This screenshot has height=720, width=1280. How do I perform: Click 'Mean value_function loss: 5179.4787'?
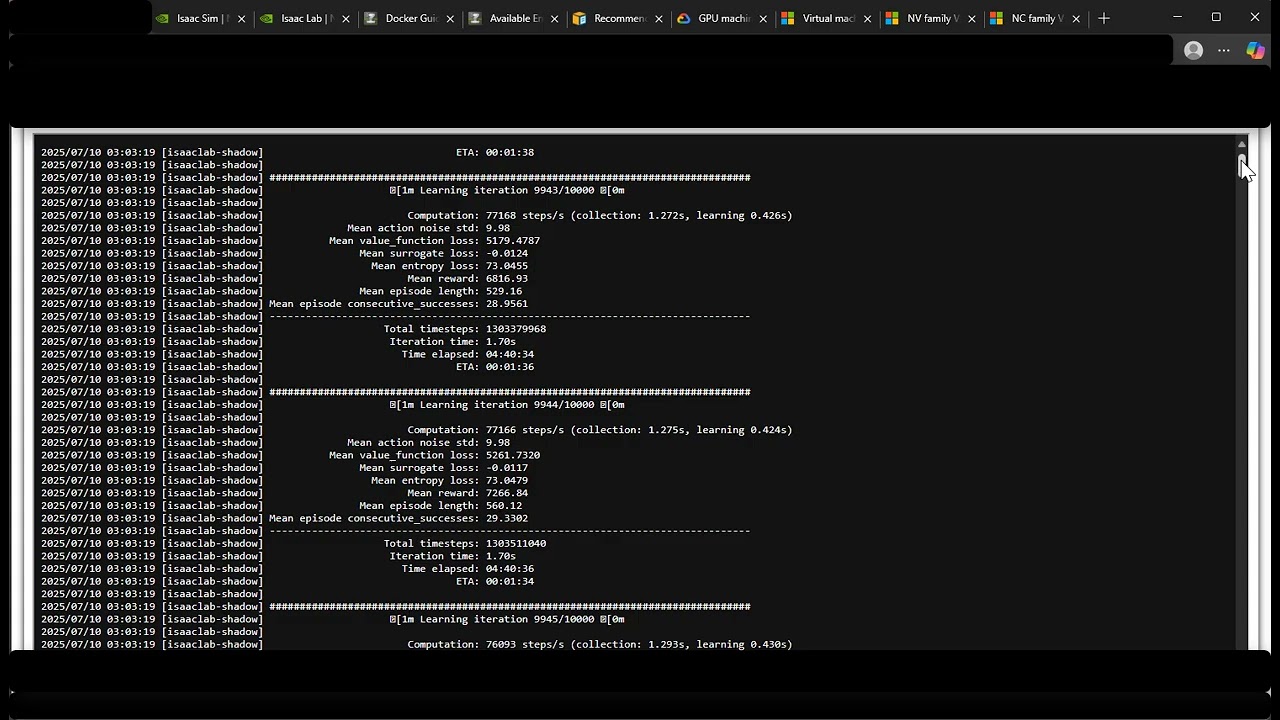tap(435, 241)
